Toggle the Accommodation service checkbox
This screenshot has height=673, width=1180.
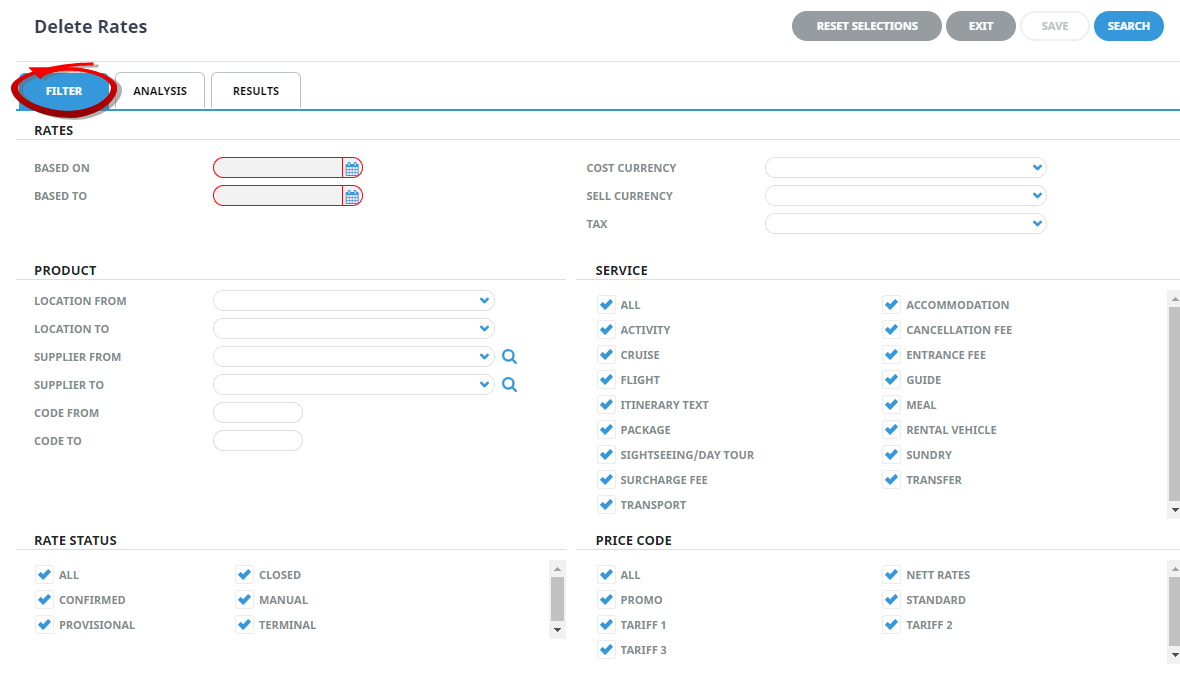point(892,305)
